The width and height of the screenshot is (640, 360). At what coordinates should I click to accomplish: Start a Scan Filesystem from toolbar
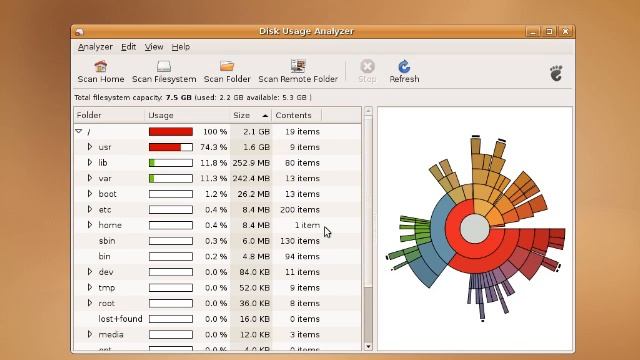pos(164,71)
